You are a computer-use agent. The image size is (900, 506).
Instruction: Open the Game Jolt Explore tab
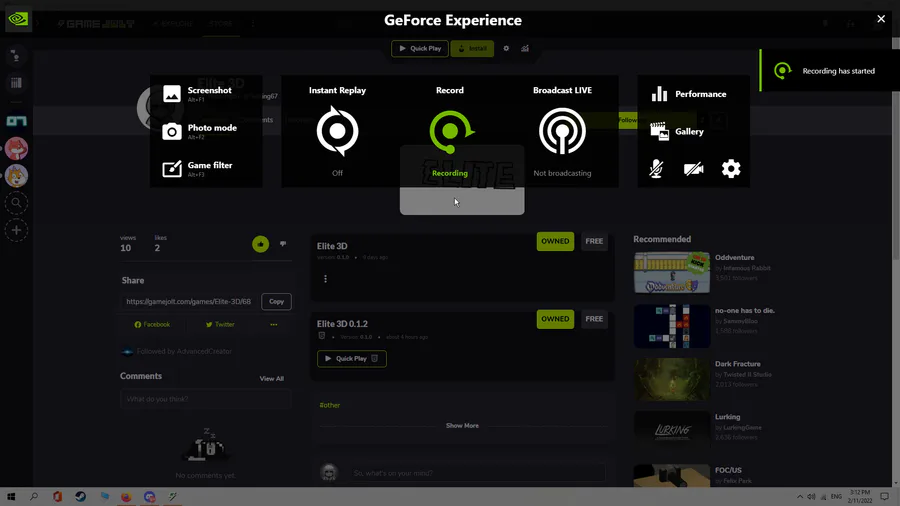click(x=174, y=24)
